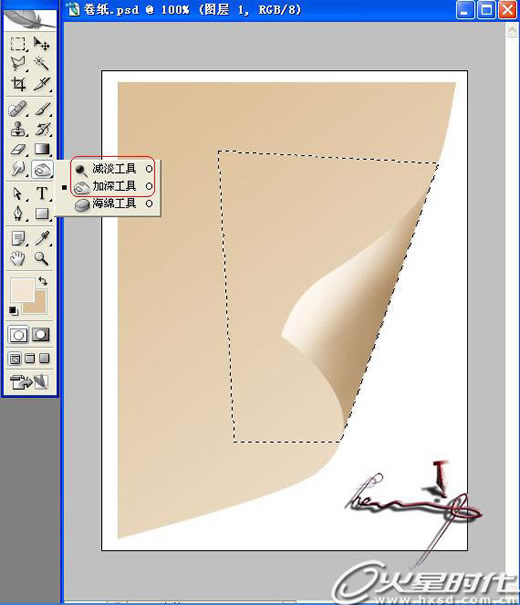Viewport: 520px width, 605px height.
Task: Select the Clone Stamp tool
Action: pyautogui.click(x=18, y=129)
